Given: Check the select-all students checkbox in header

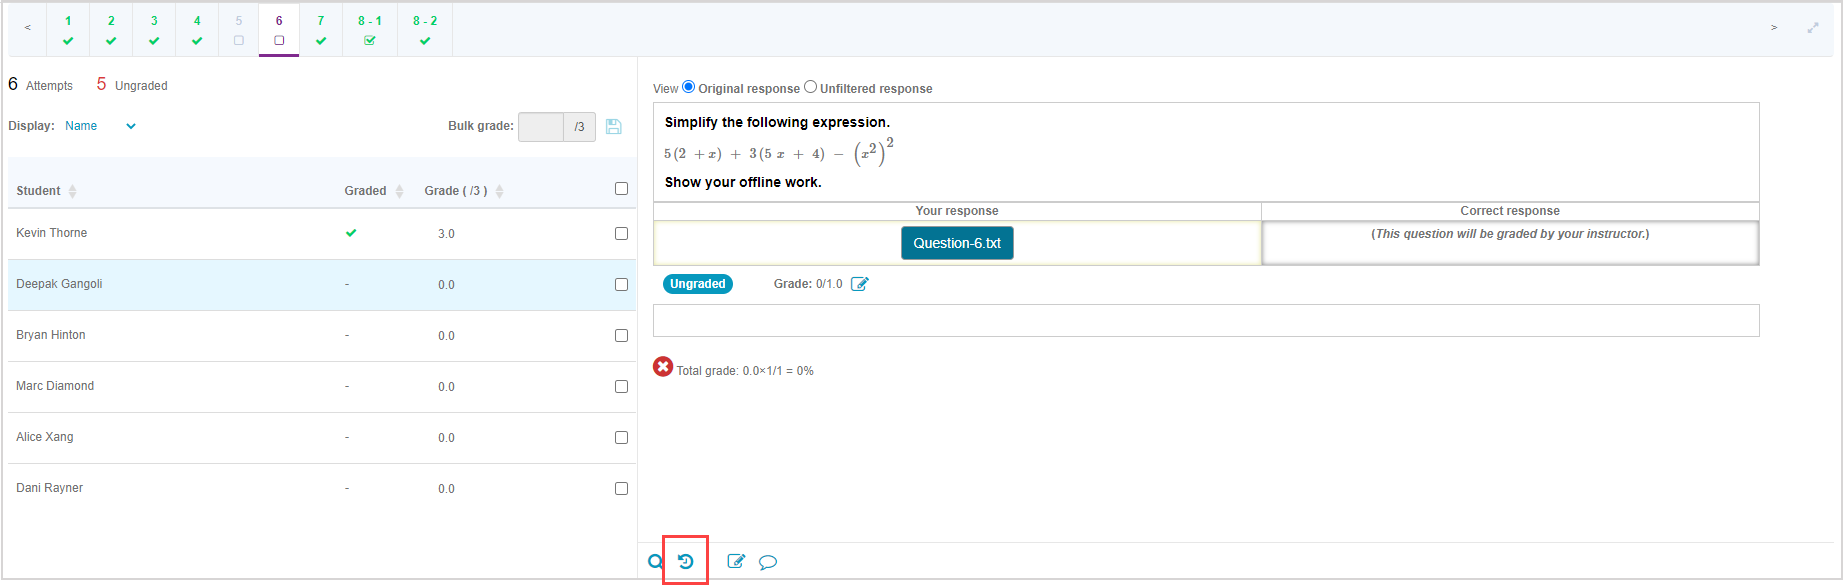Looking at the screenshot, I should click(621, 189).
